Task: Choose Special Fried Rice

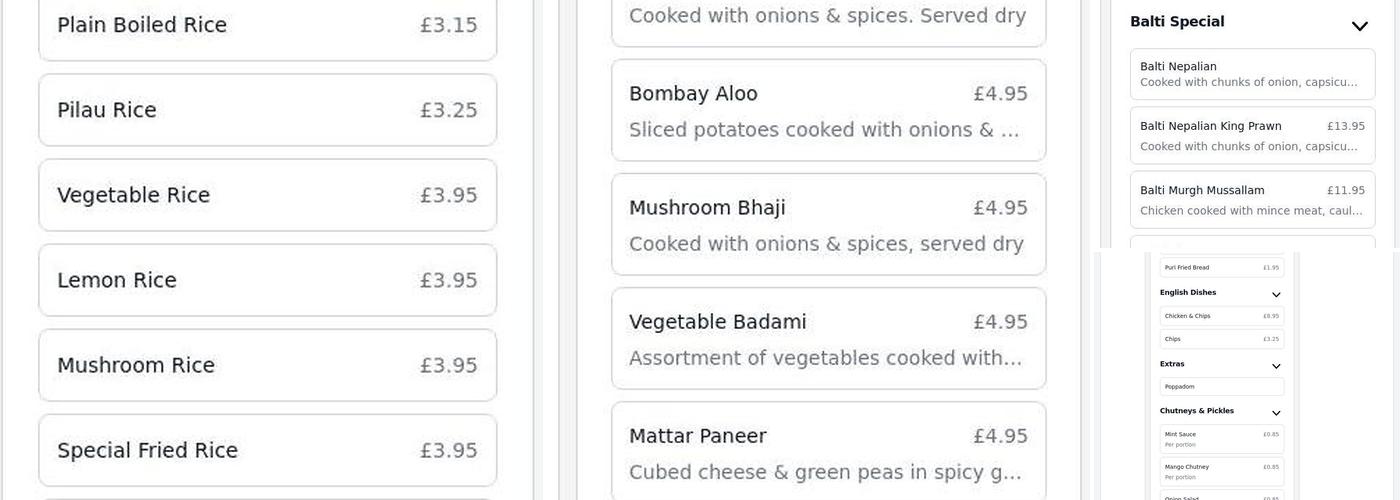Action: (x=267, y=450)
